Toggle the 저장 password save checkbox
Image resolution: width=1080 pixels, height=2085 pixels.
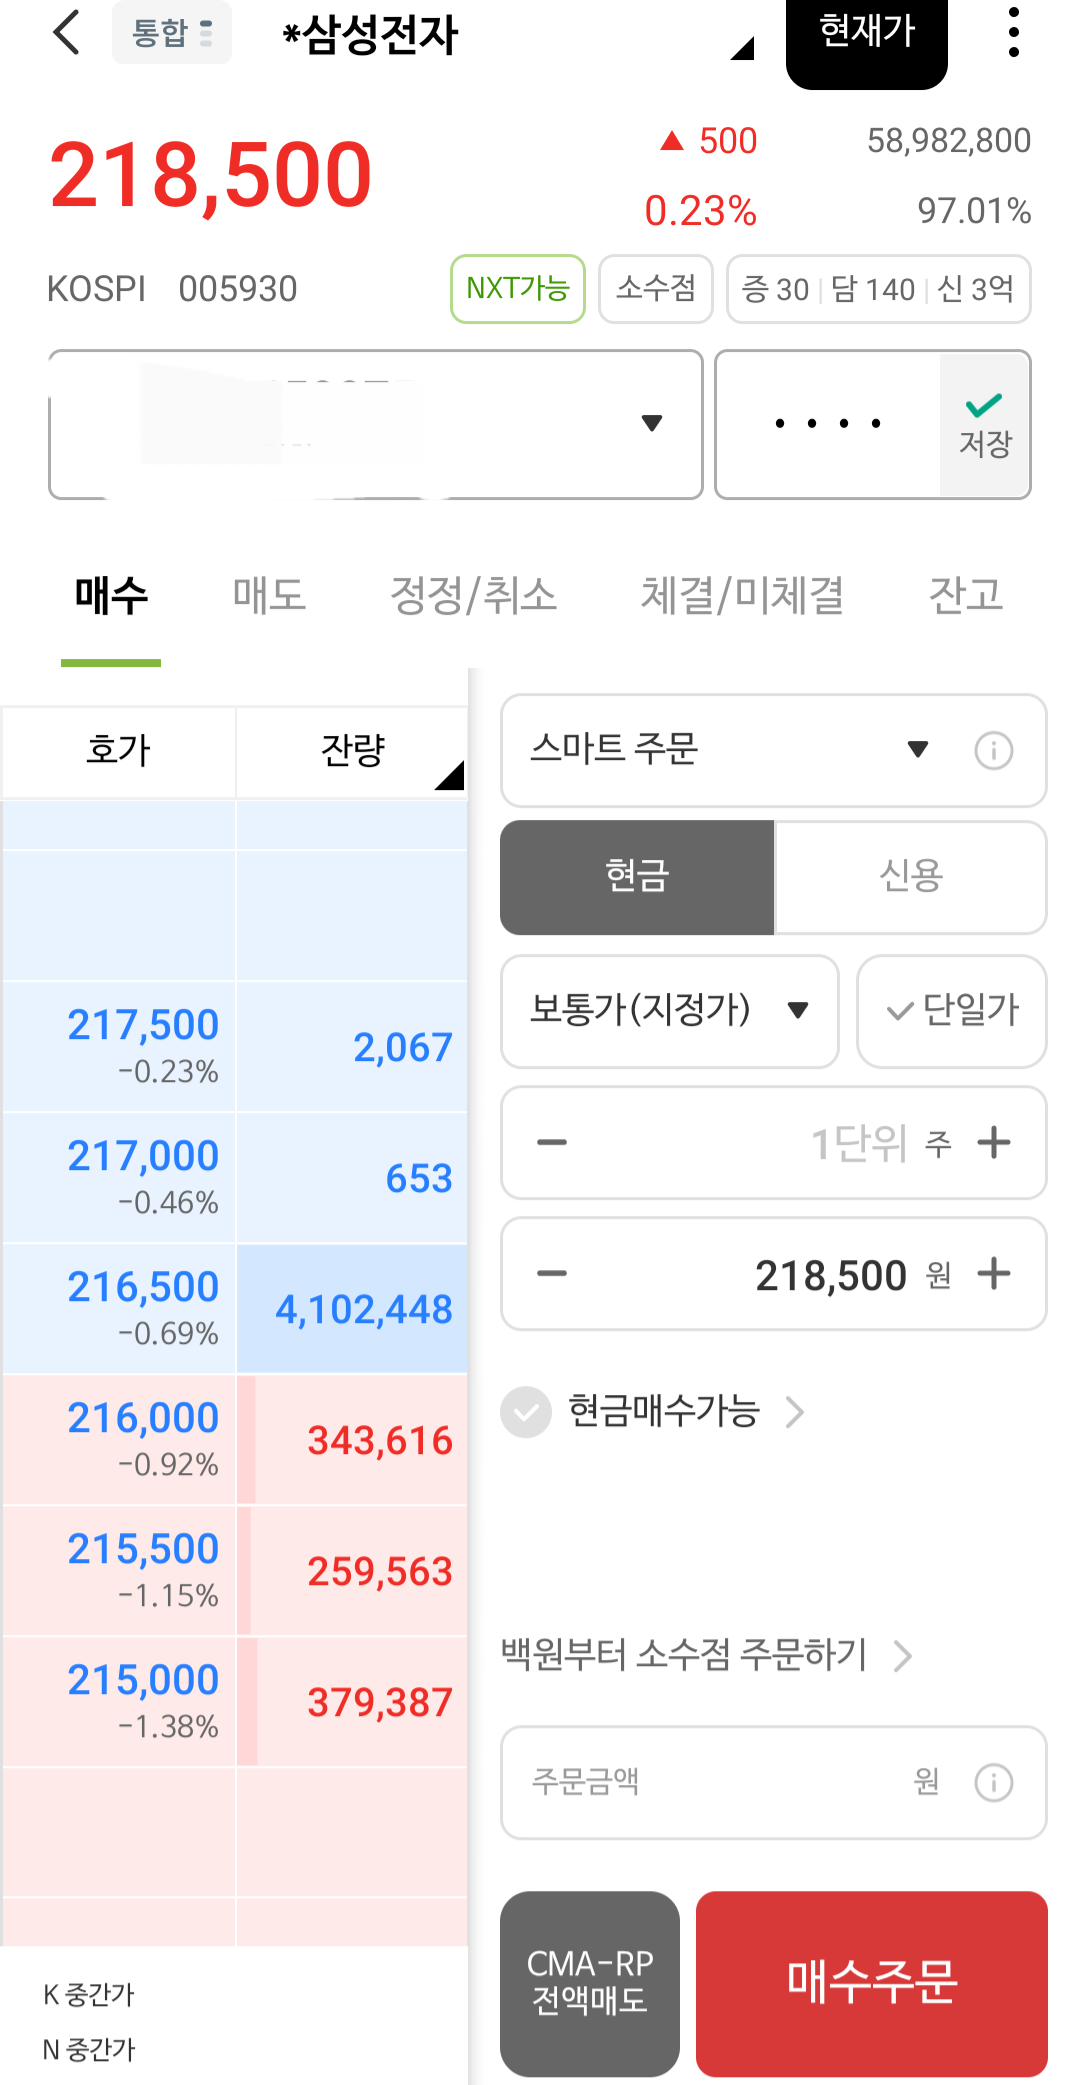[985, 424]
